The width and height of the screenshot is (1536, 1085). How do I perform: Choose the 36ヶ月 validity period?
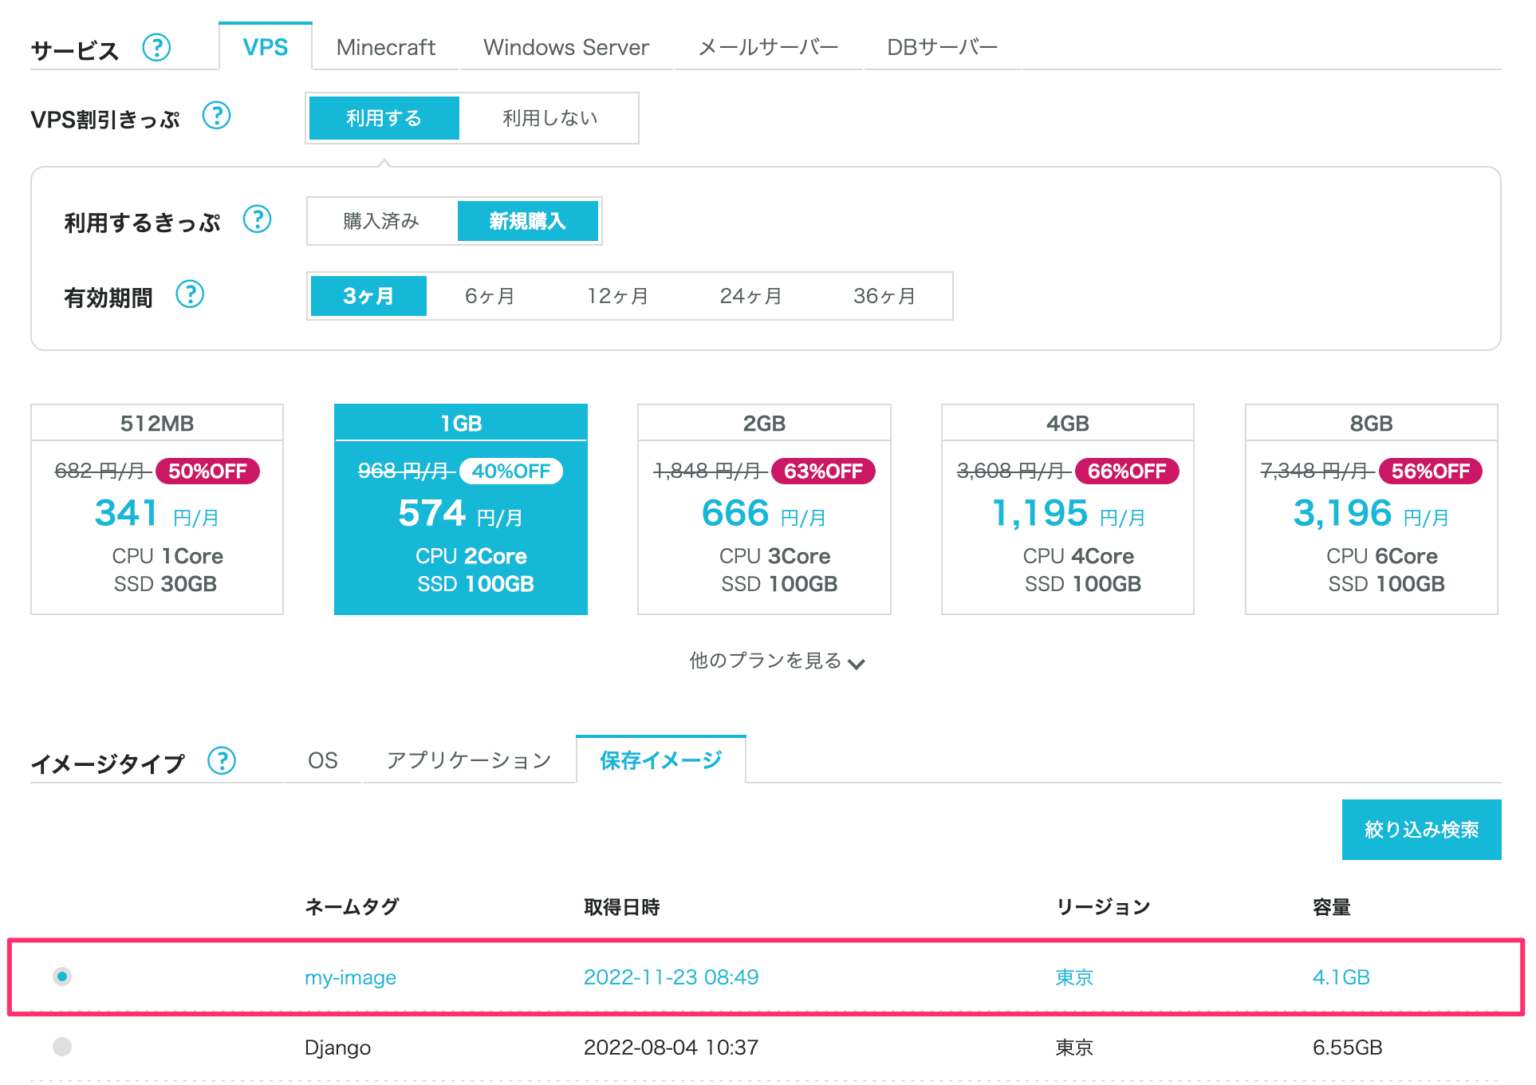pos(882,295)
